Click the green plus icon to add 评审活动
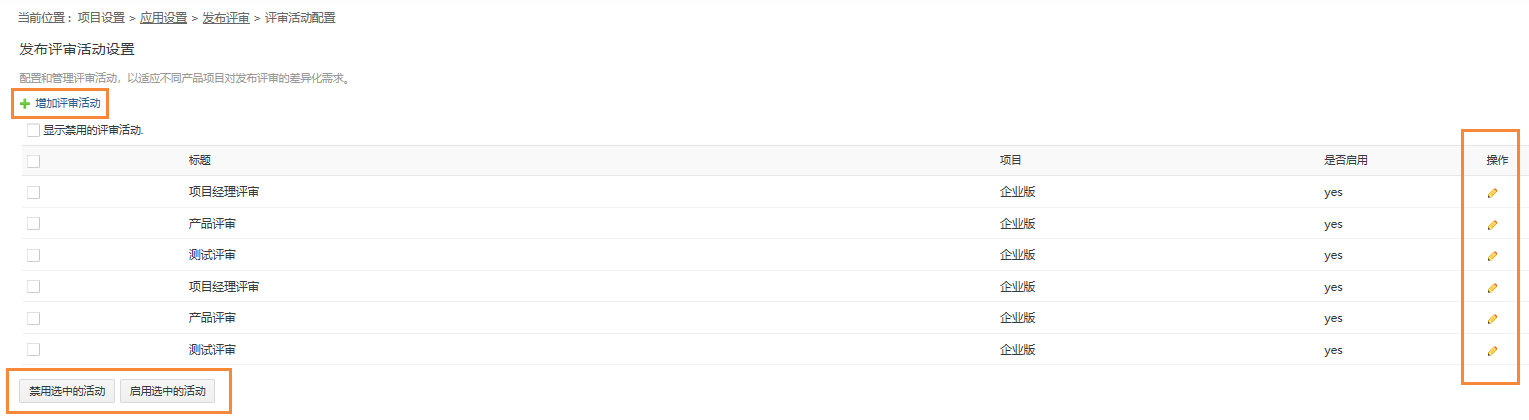This screenshot has width=1529, height=420. point(25,103)
